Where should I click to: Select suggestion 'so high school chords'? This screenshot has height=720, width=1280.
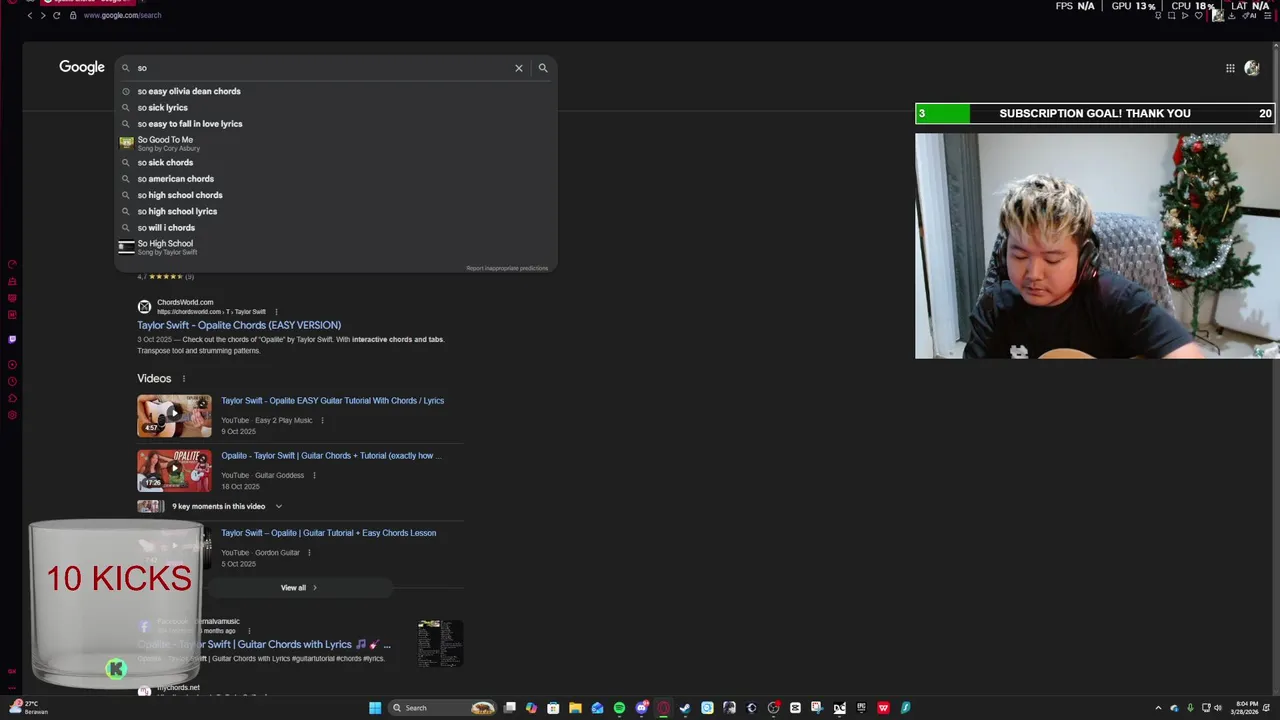point(335,195)
